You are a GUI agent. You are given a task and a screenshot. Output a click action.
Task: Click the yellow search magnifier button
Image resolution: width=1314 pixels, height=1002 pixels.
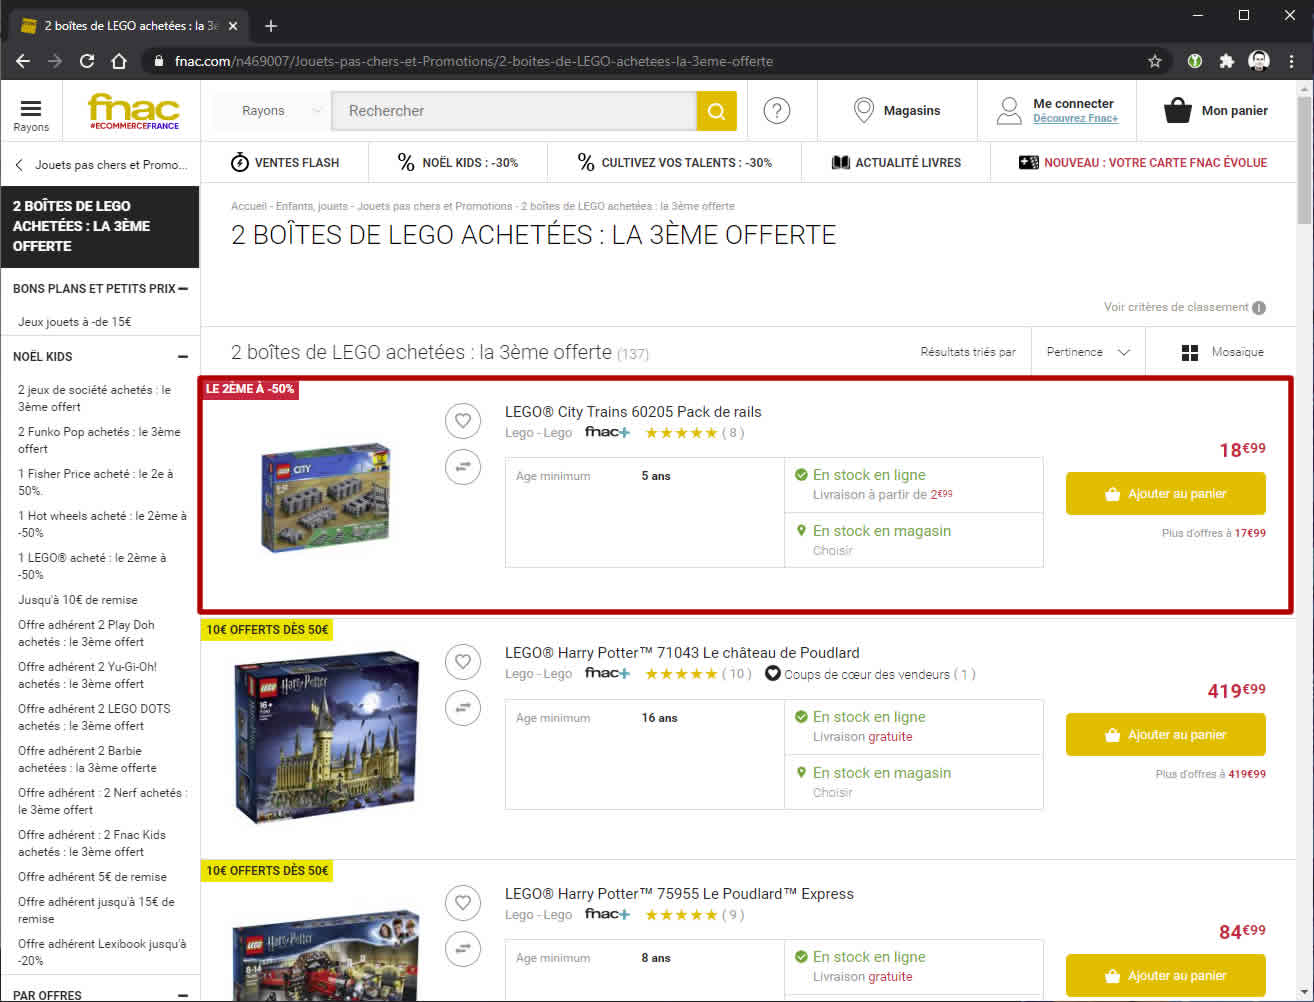[x=716, y=111]
